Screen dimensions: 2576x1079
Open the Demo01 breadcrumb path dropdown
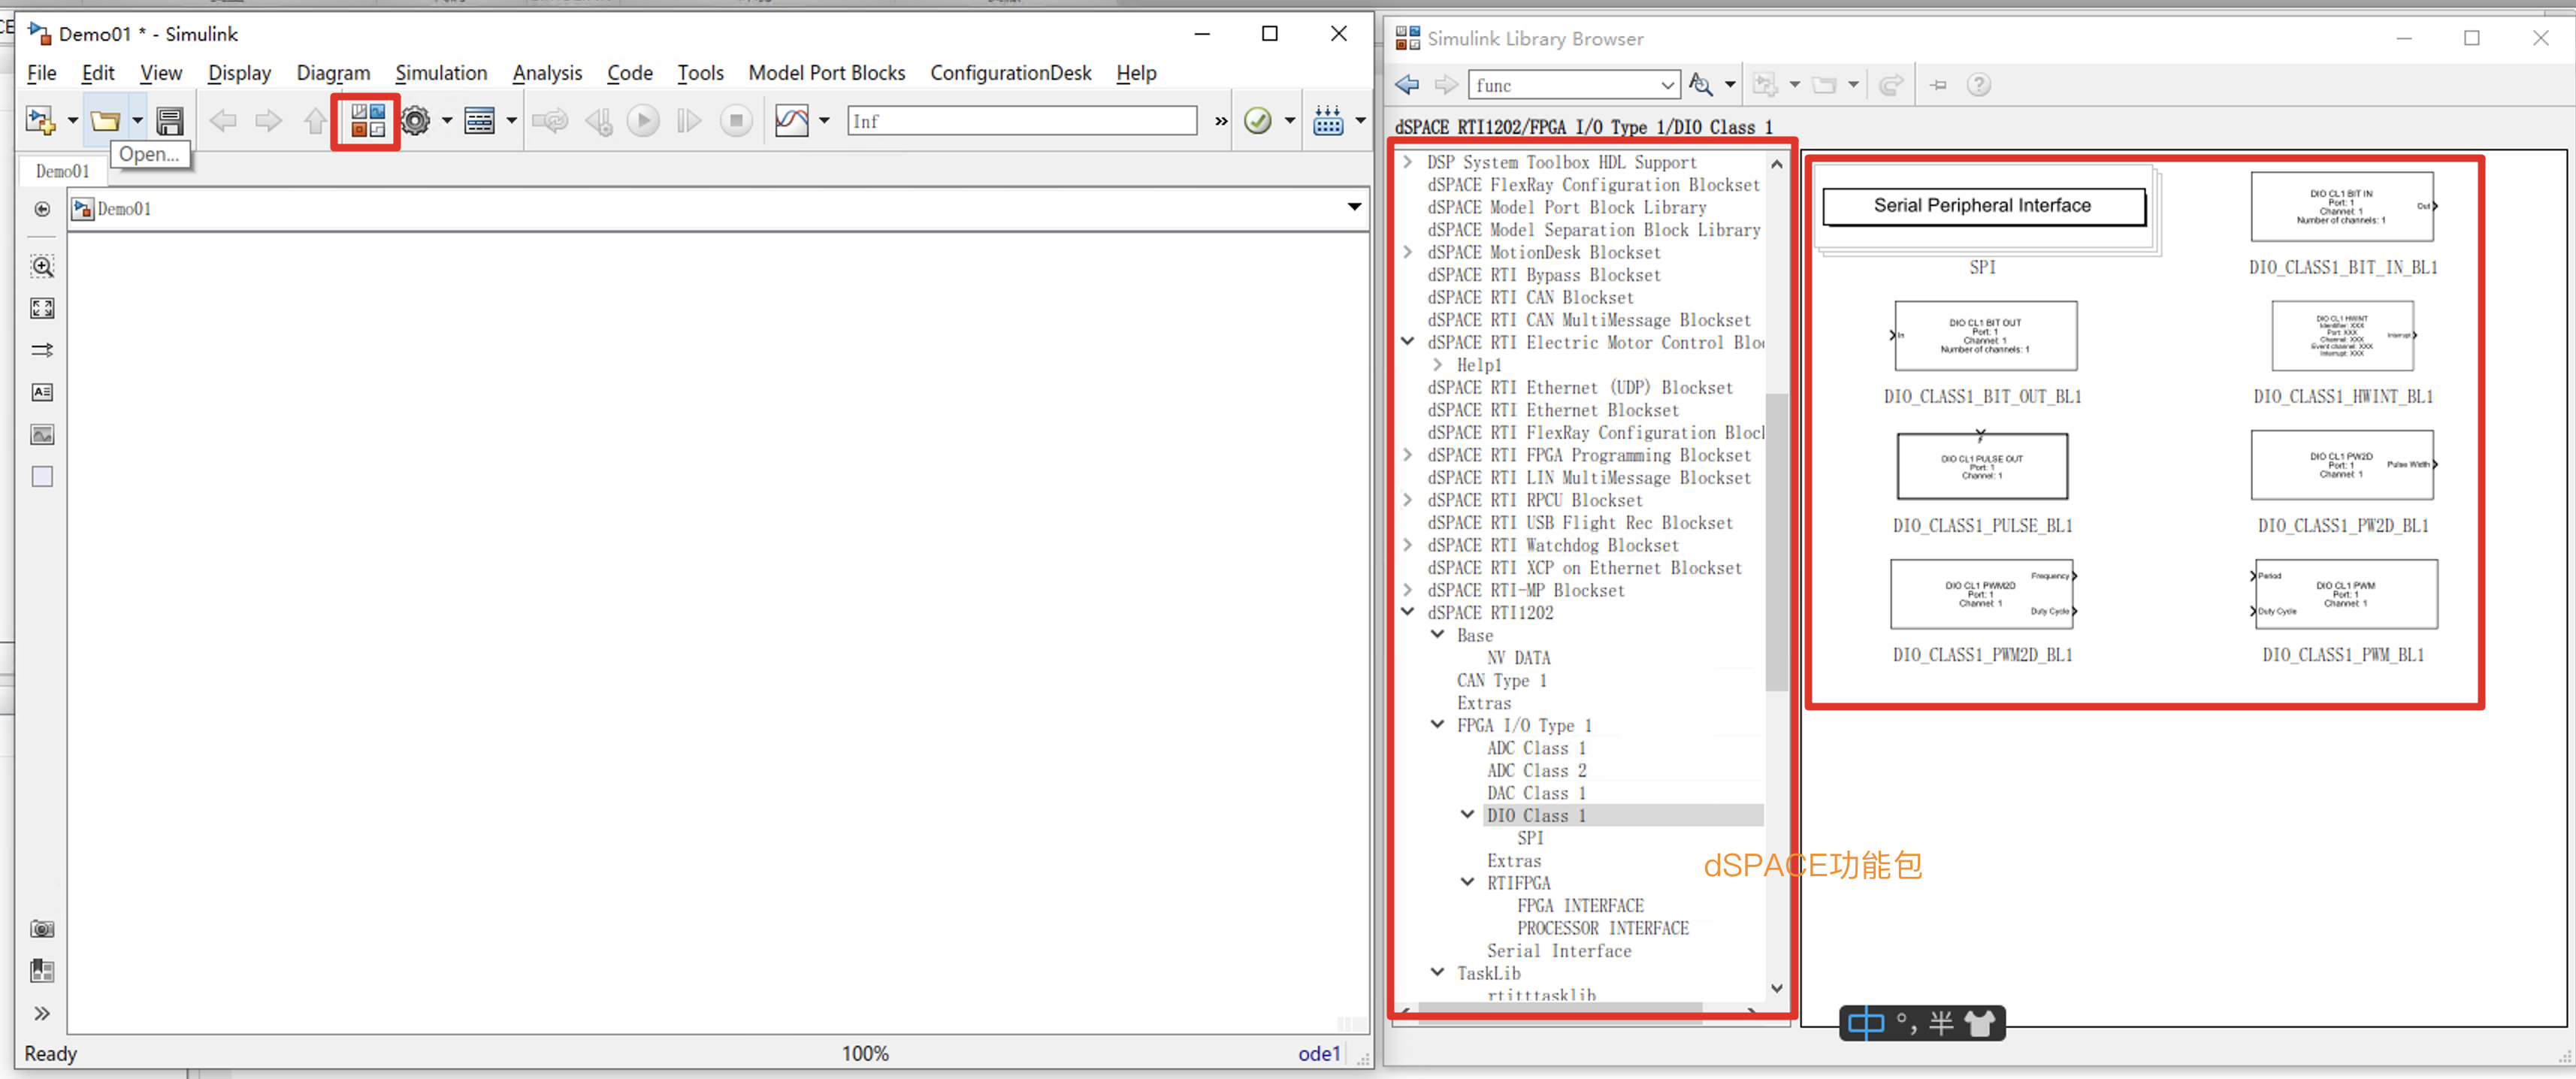(1354, 207)
